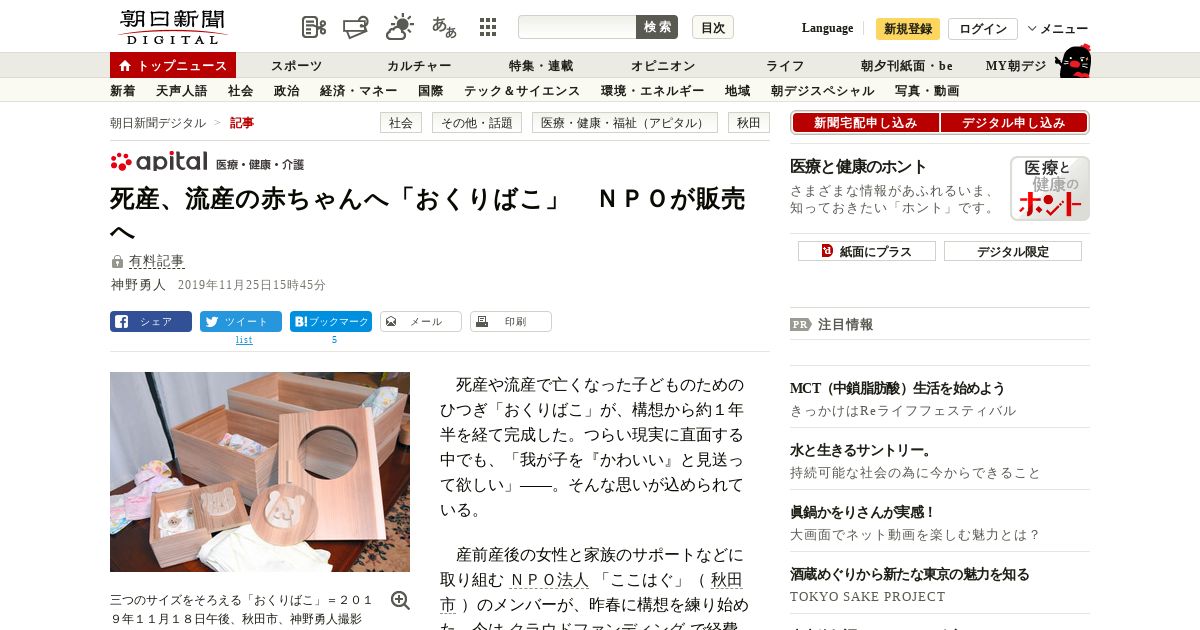Click the 医療と健康のホント heading link

[x=859, y=167]
